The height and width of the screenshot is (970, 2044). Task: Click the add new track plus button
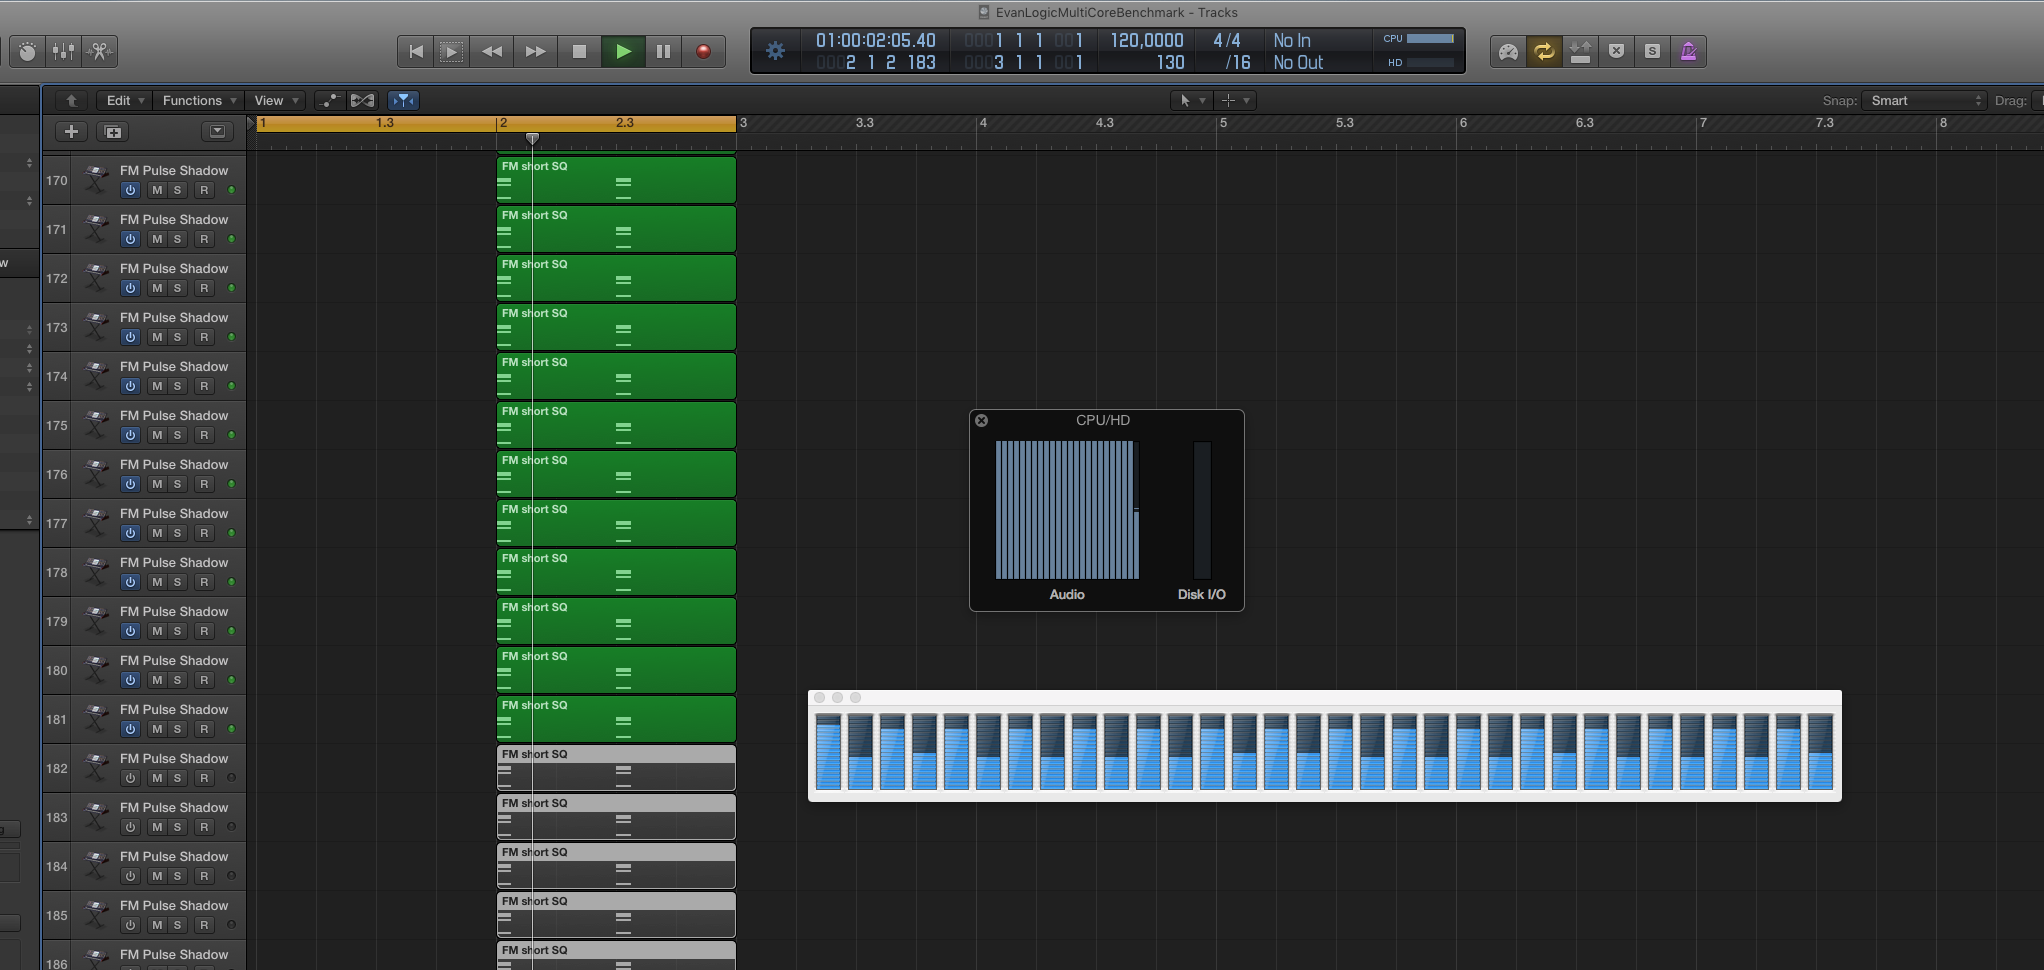(x=71, y=132)
